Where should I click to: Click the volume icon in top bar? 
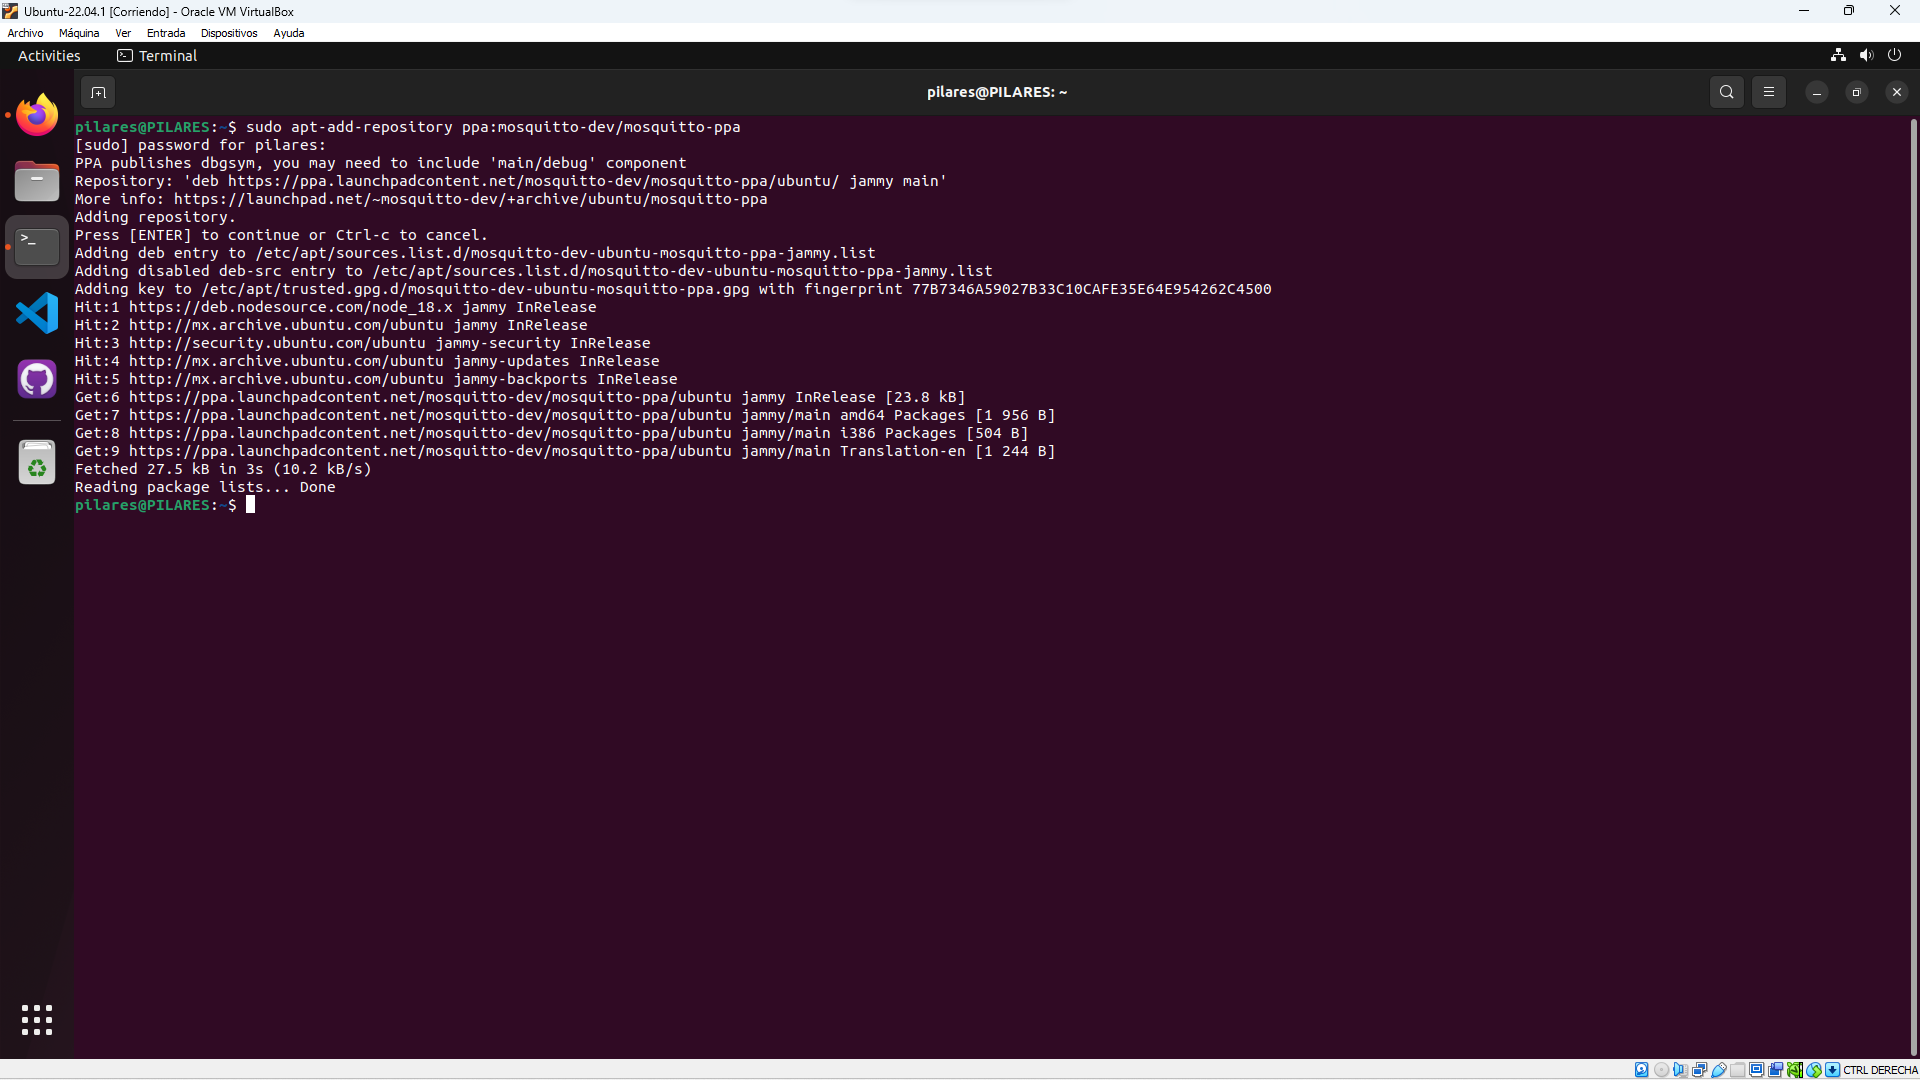point(1866,56)
